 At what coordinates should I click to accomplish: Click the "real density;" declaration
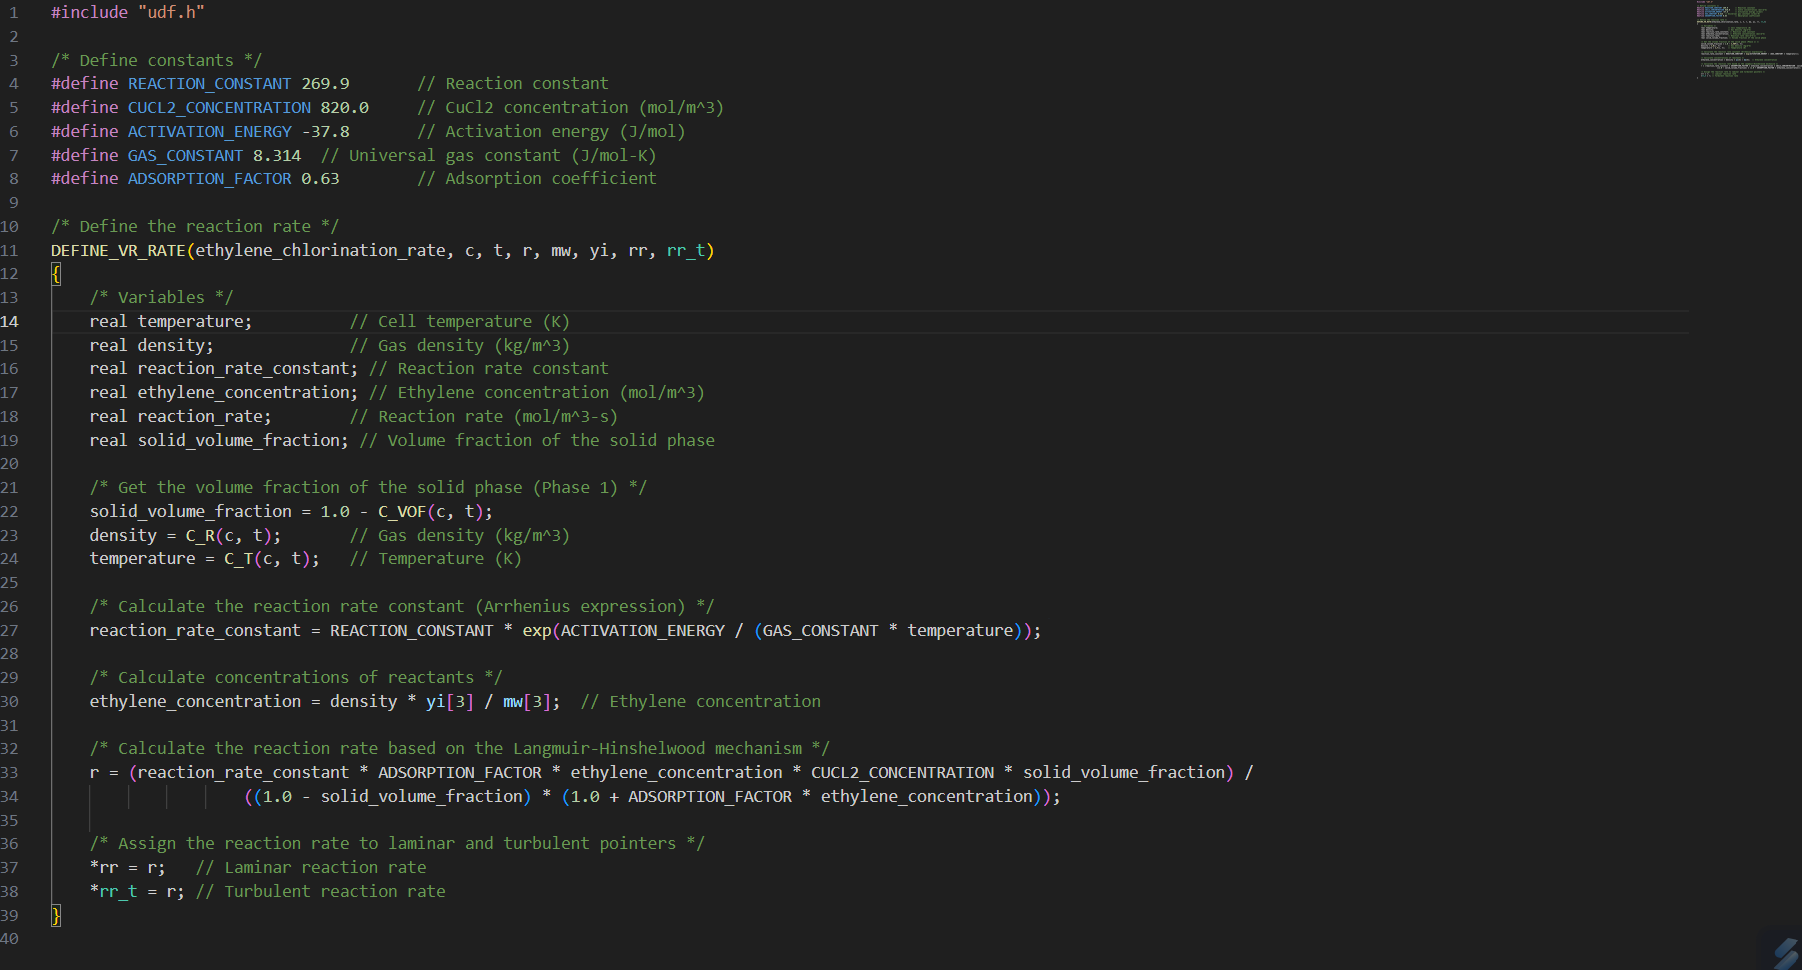(152, 345)
